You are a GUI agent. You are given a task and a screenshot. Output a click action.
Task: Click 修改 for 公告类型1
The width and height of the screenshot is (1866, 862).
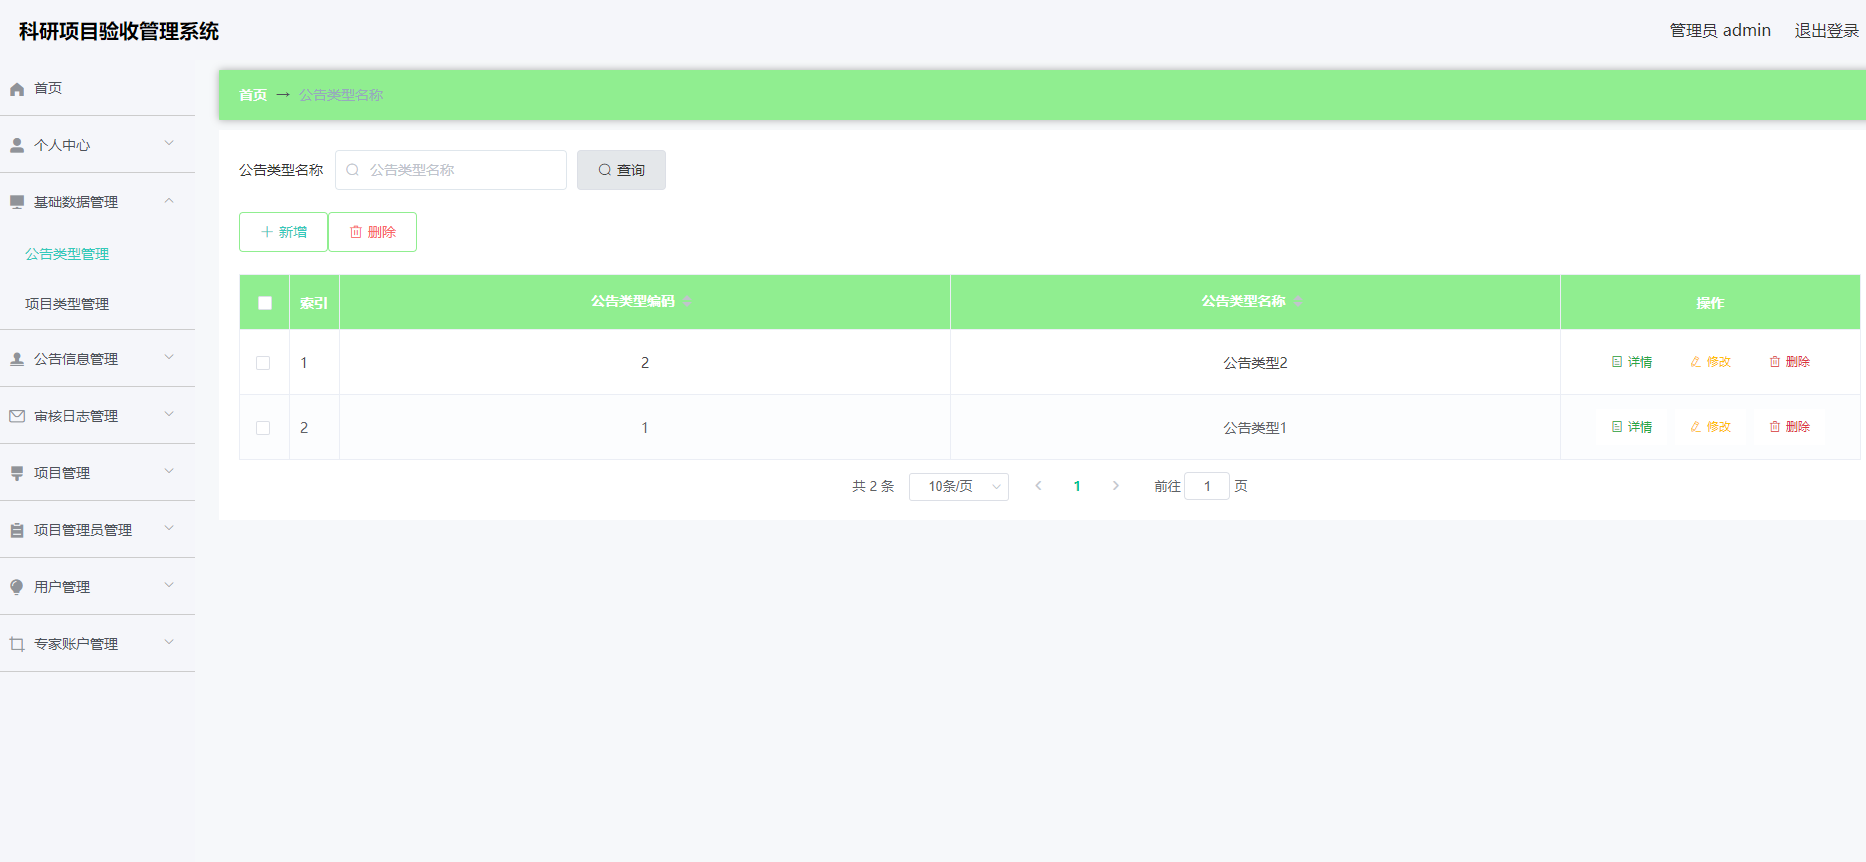(1711, 427)
